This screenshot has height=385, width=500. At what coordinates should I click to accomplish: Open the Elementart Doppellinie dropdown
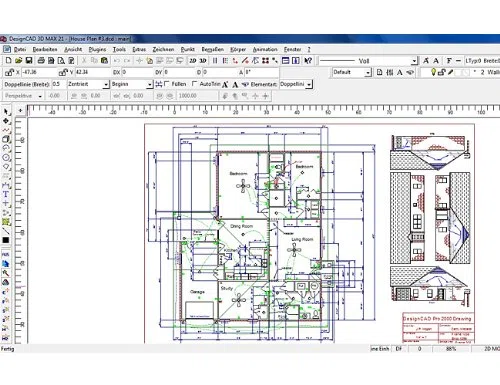[x=309, y=84]
